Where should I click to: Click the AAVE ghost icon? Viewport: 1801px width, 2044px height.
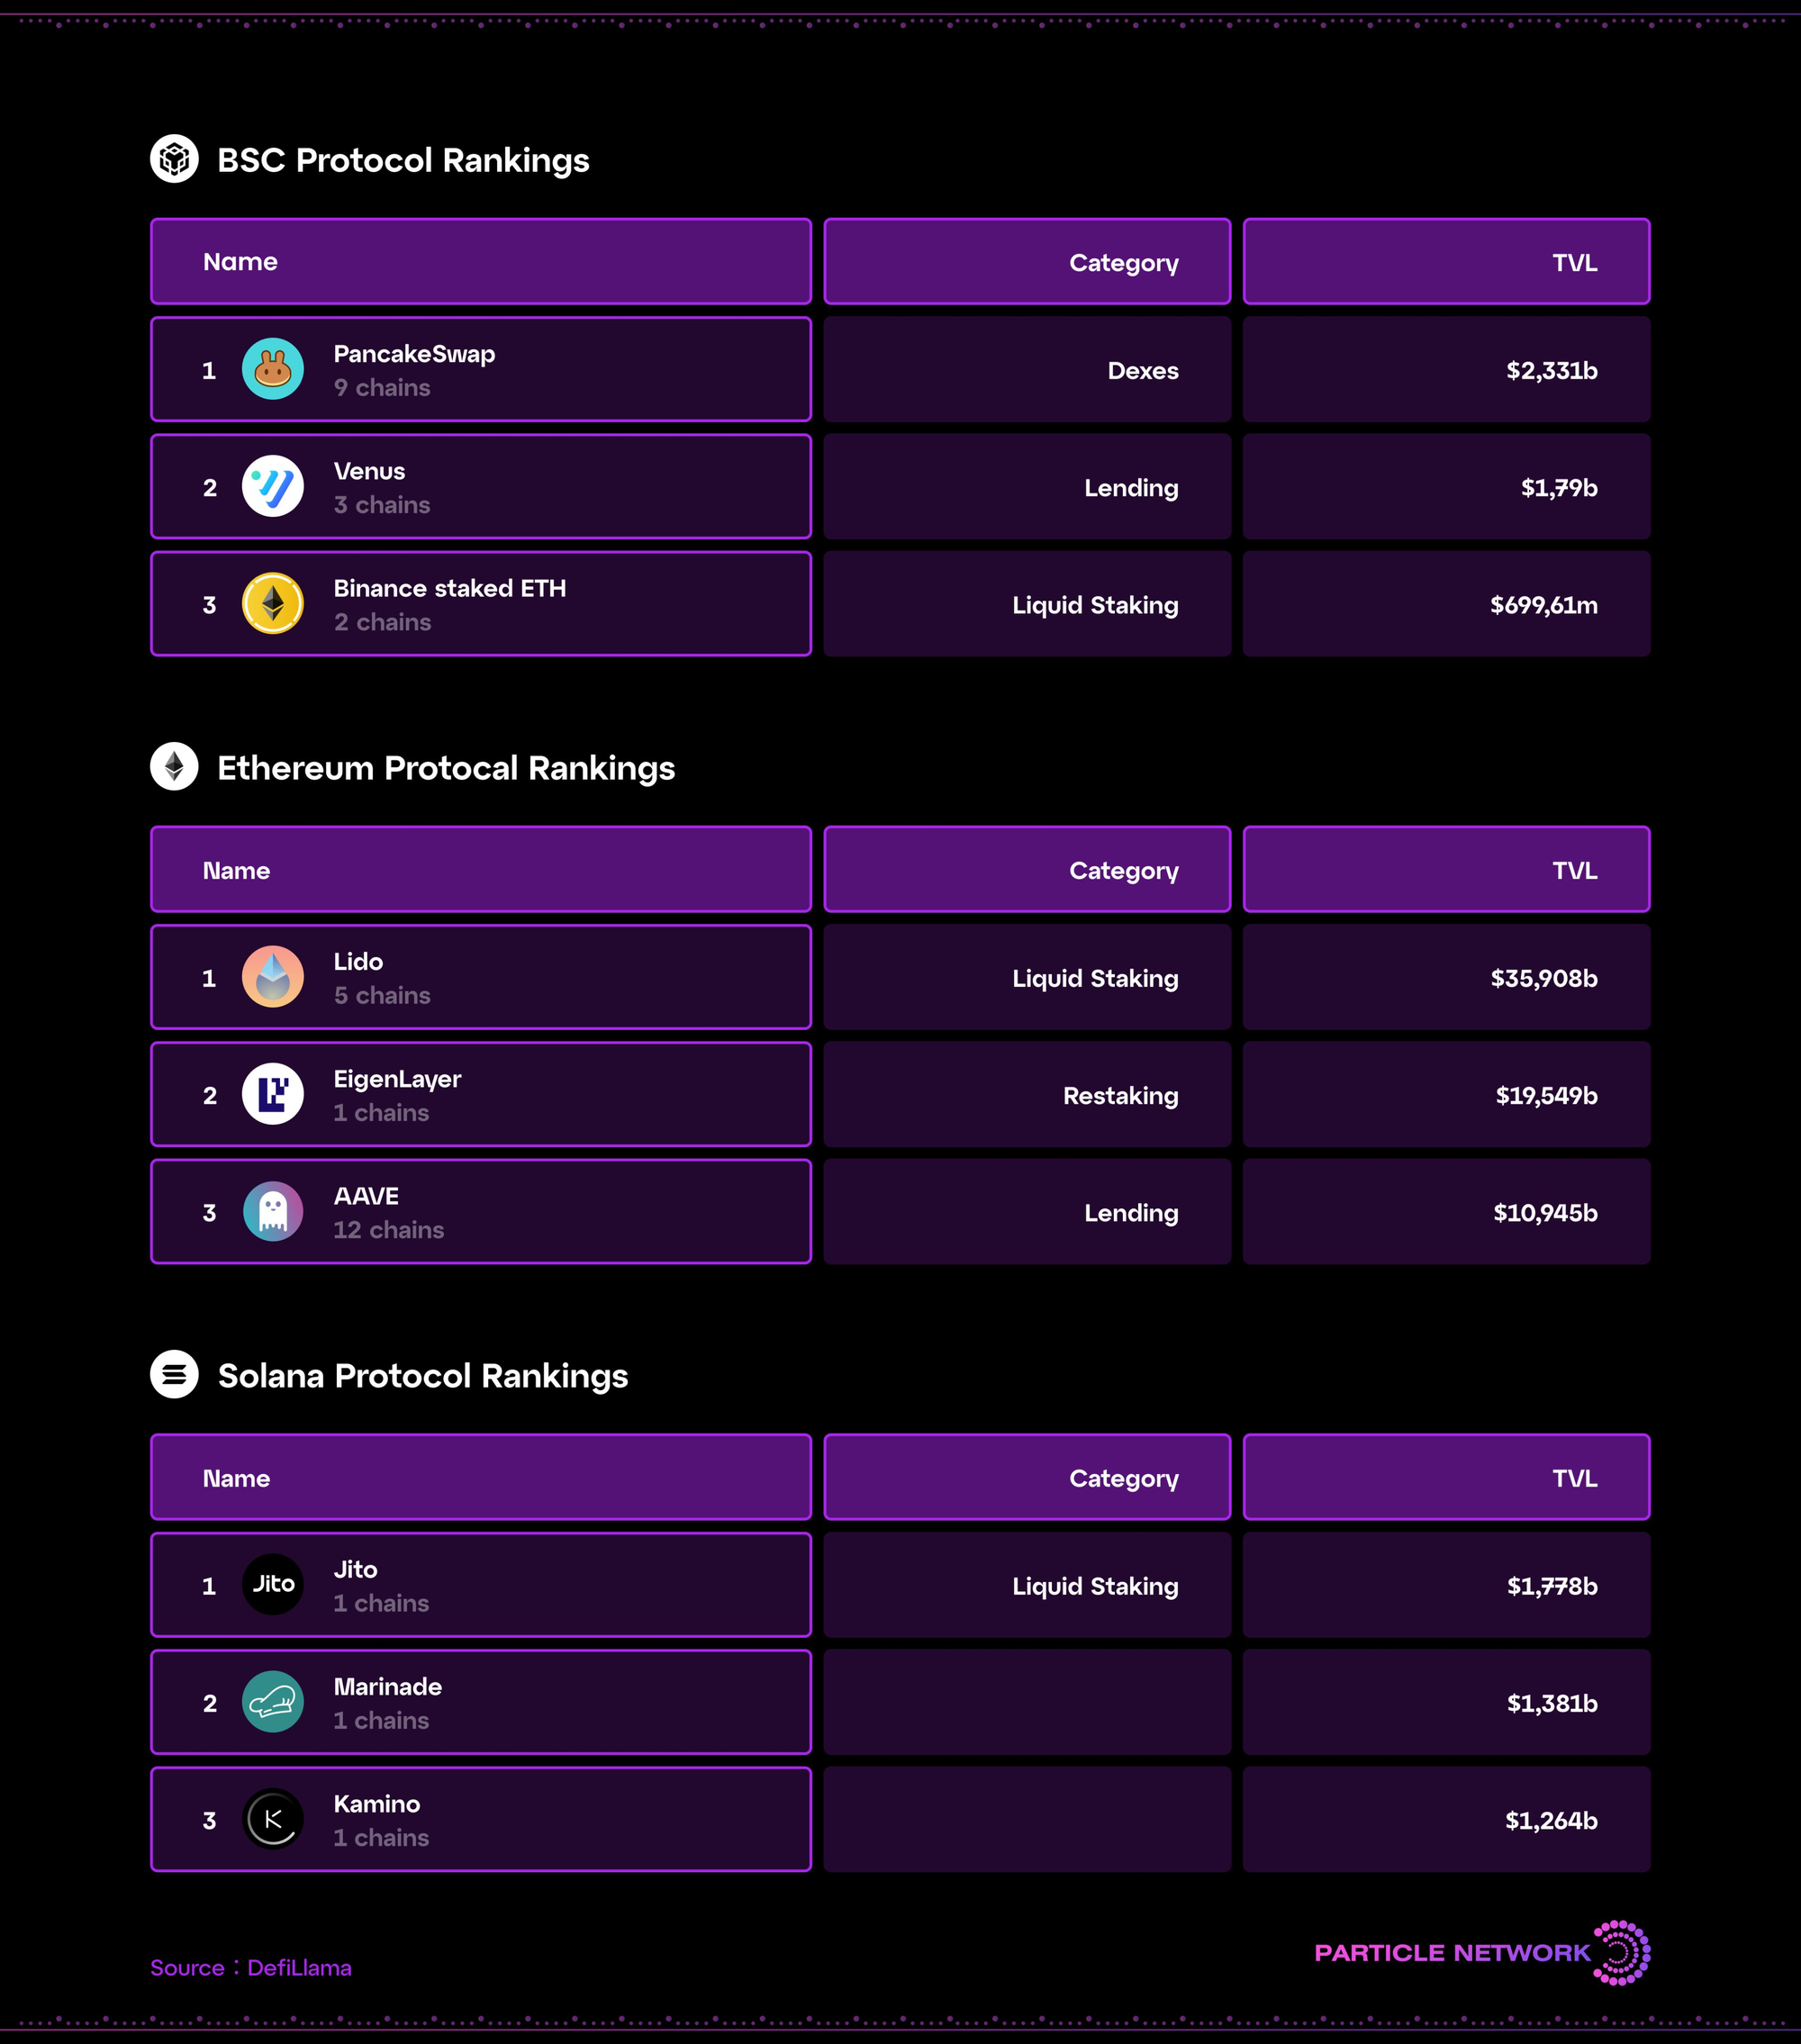click(x=273, y=1211)
